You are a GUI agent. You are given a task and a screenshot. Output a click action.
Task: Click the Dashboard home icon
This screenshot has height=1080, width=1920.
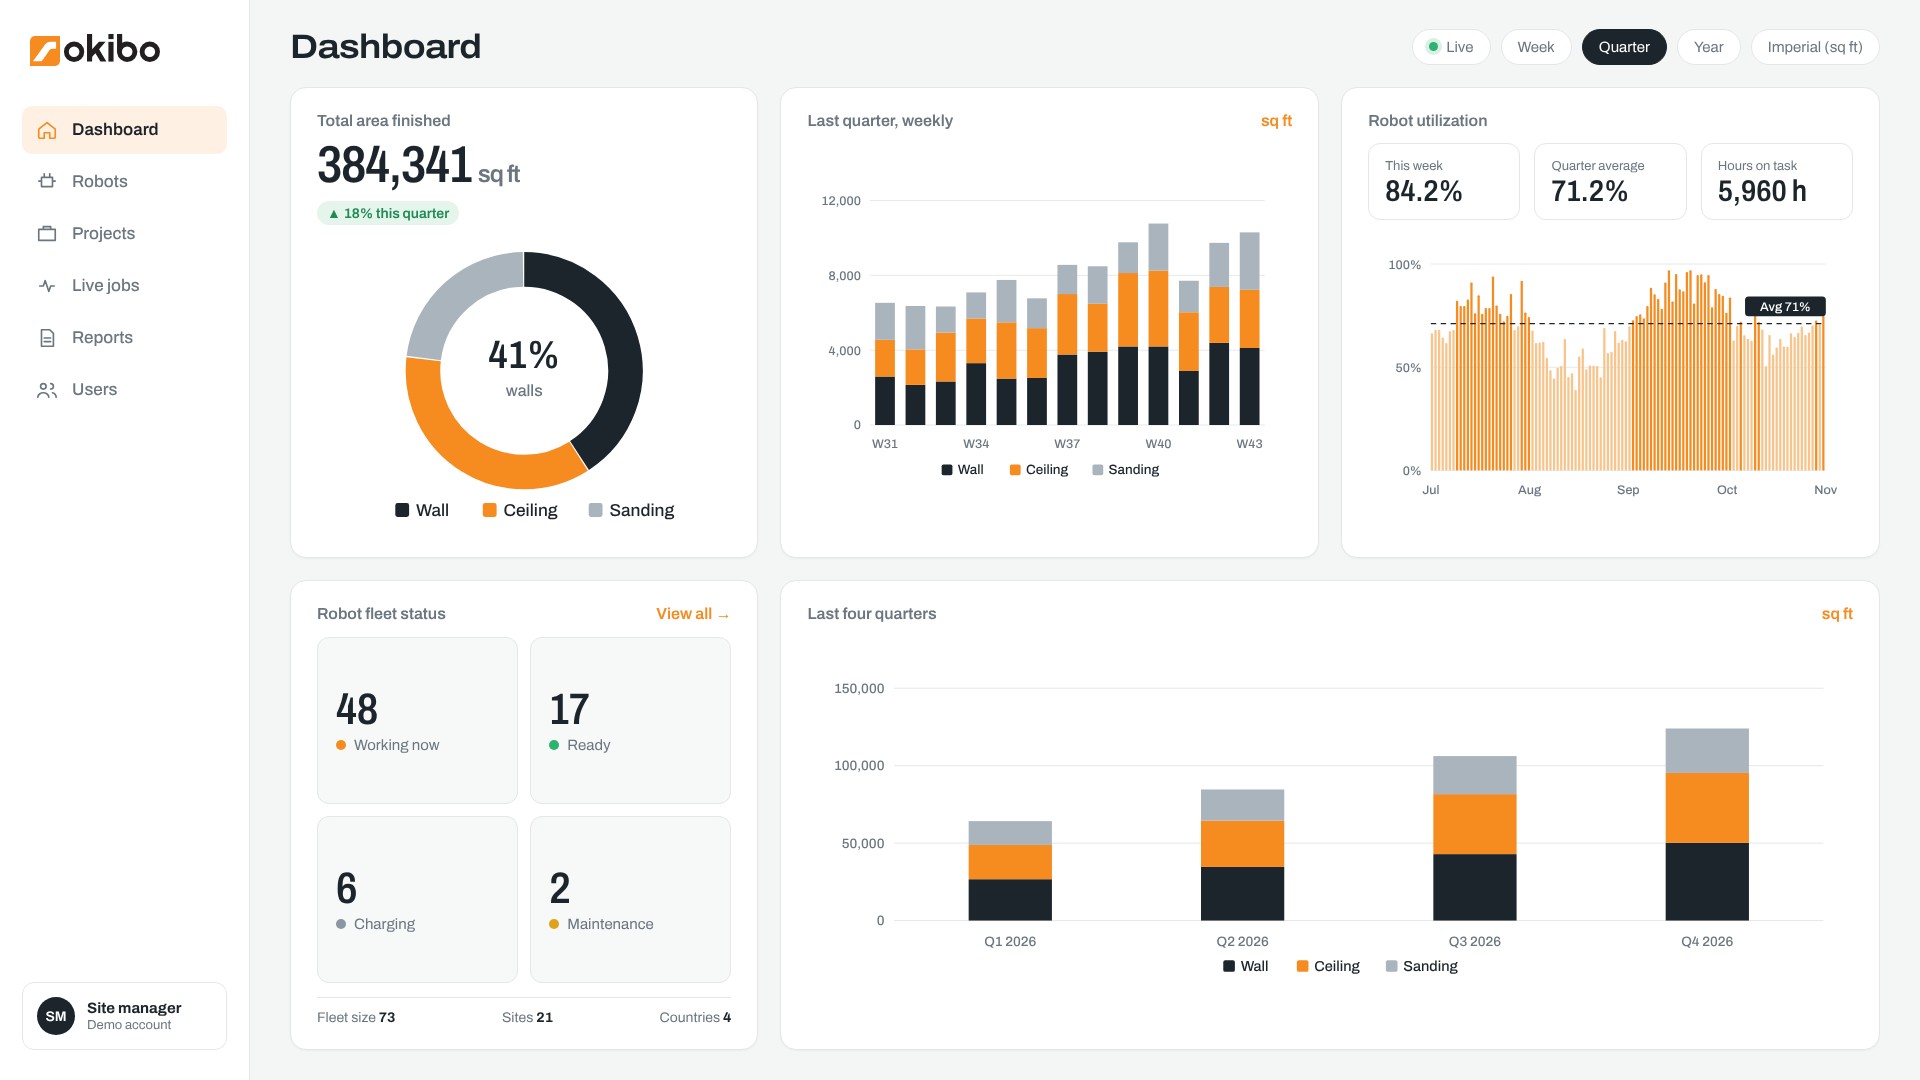(47, 130)
